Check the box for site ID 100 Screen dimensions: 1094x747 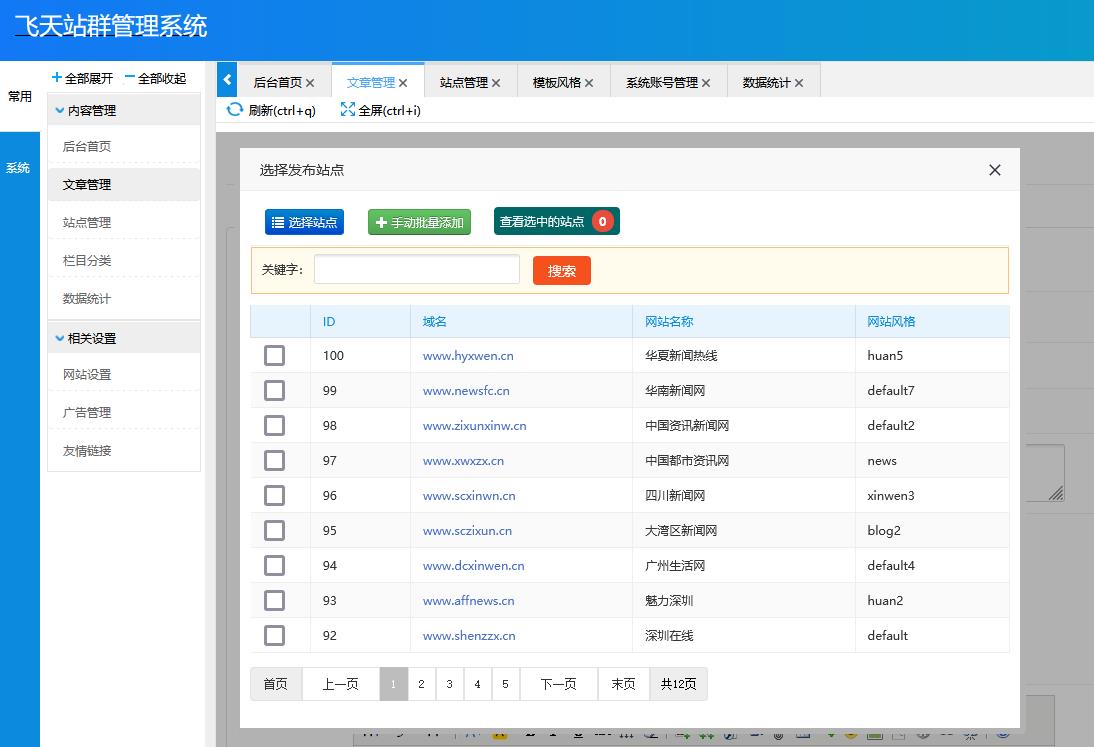274,355
